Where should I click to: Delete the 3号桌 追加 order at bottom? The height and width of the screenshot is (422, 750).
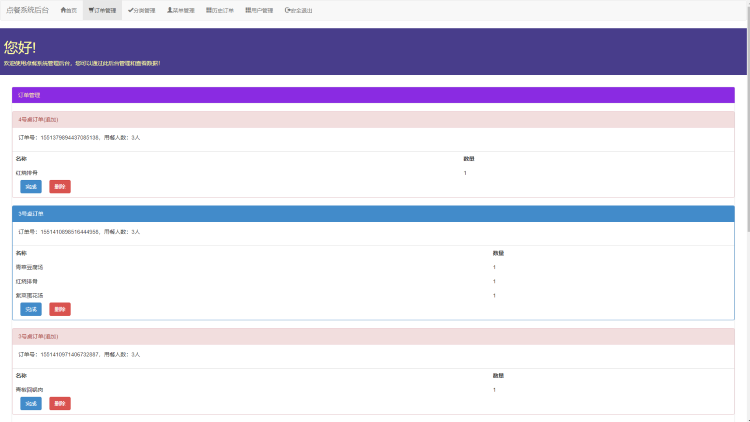pyautogui.click(x=60, y=403)
